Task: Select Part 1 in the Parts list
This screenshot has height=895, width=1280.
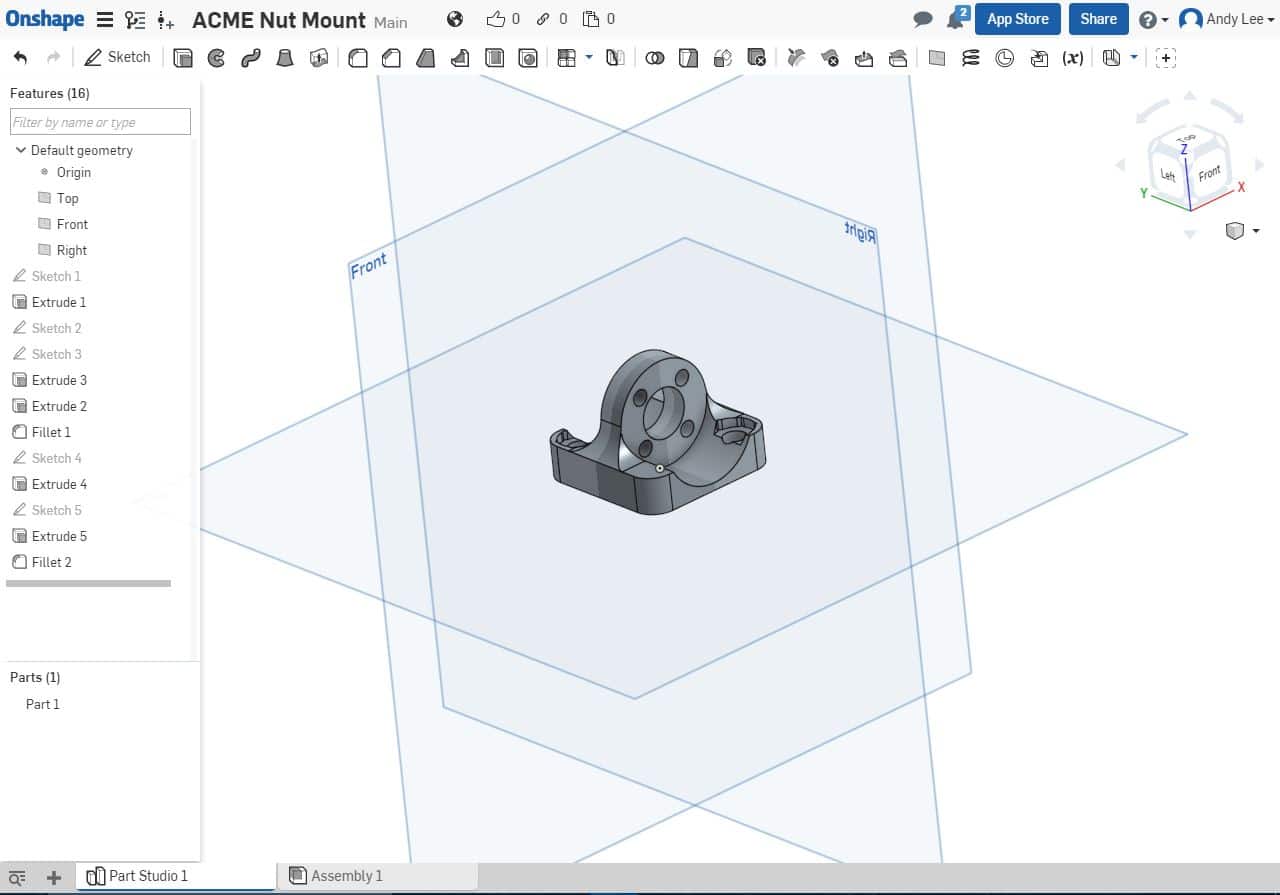Action: (x=43, y=704)
